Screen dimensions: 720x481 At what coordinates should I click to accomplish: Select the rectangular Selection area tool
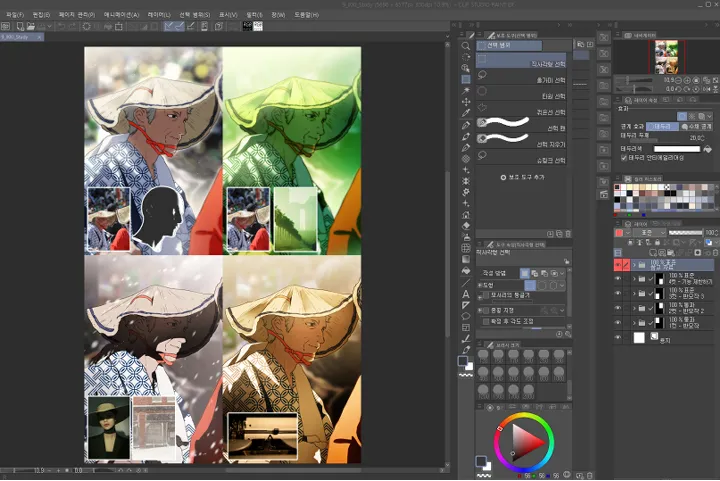[466, 79]
